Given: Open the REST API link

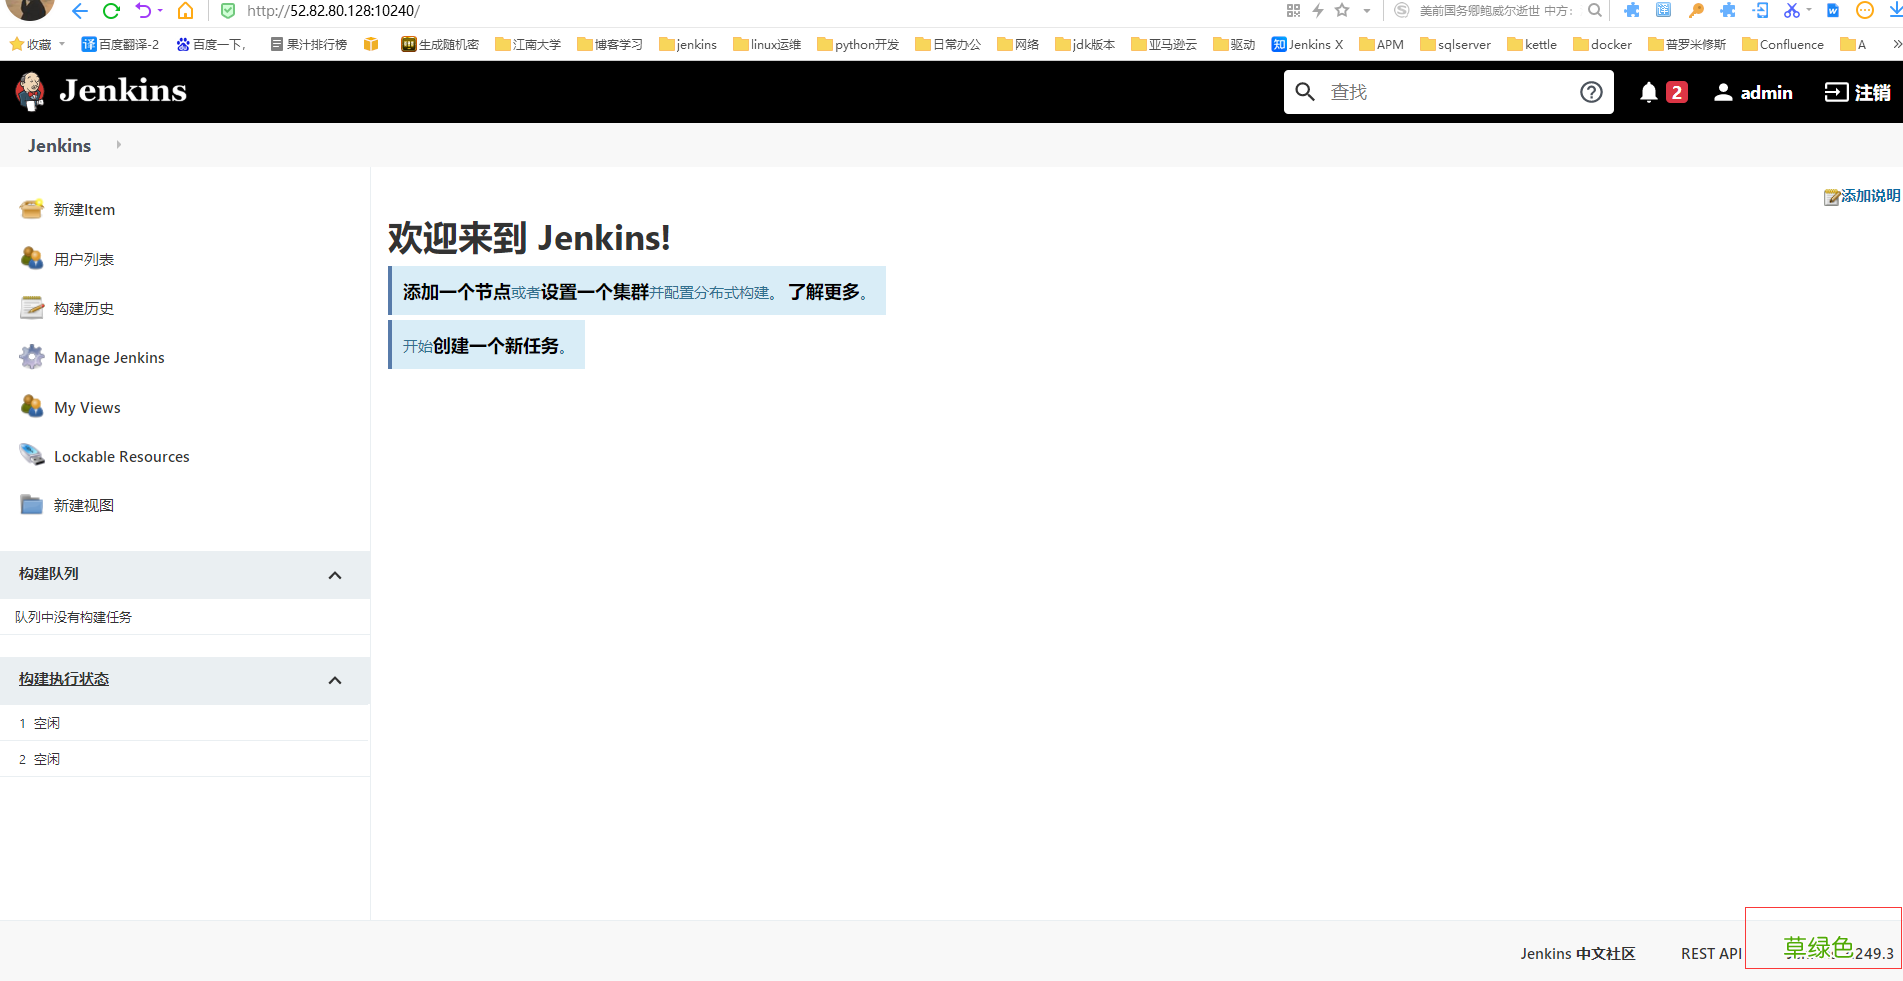Looking at the screenshot, I should click(1711, 953).
